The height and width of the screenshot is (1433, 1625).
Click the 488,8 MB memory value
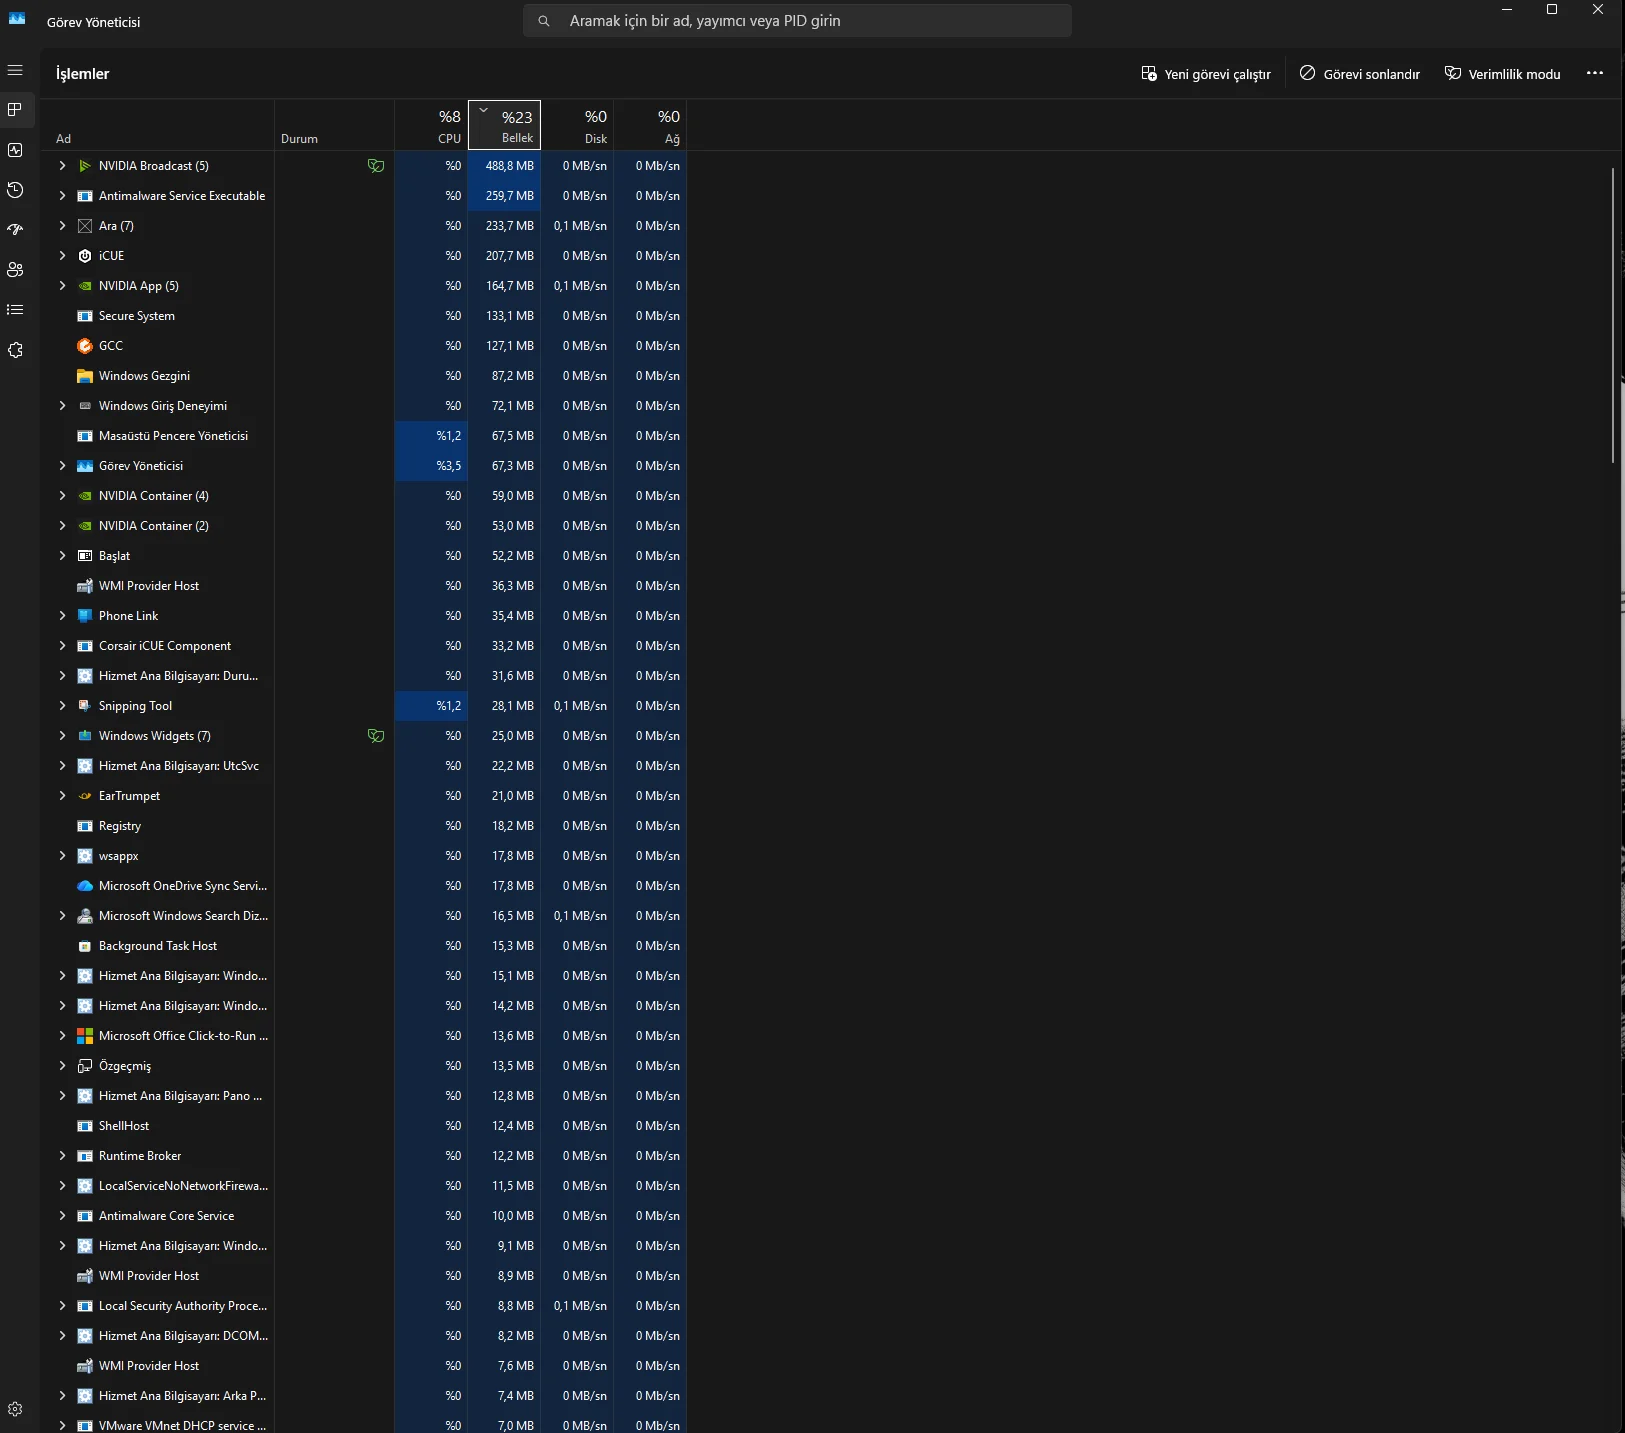[510, 166]
